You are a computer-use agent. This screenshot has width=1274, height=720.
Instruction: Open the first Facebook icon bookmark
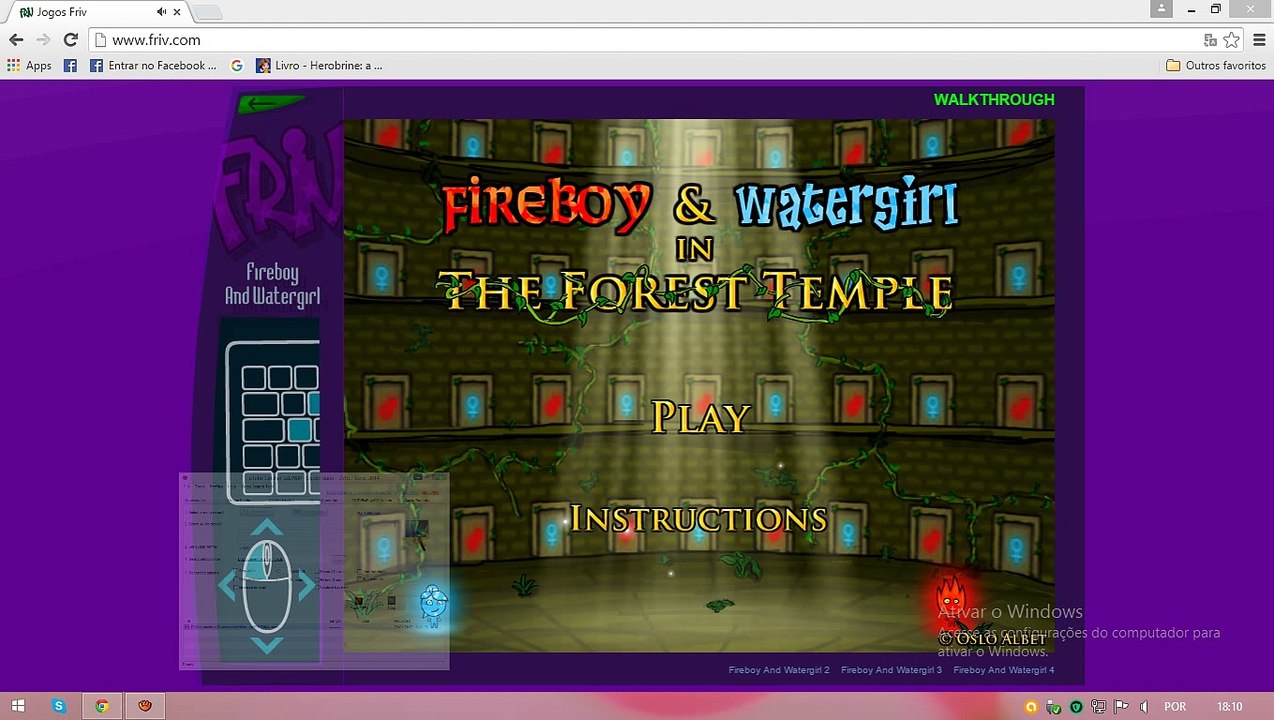pos(70,65)
